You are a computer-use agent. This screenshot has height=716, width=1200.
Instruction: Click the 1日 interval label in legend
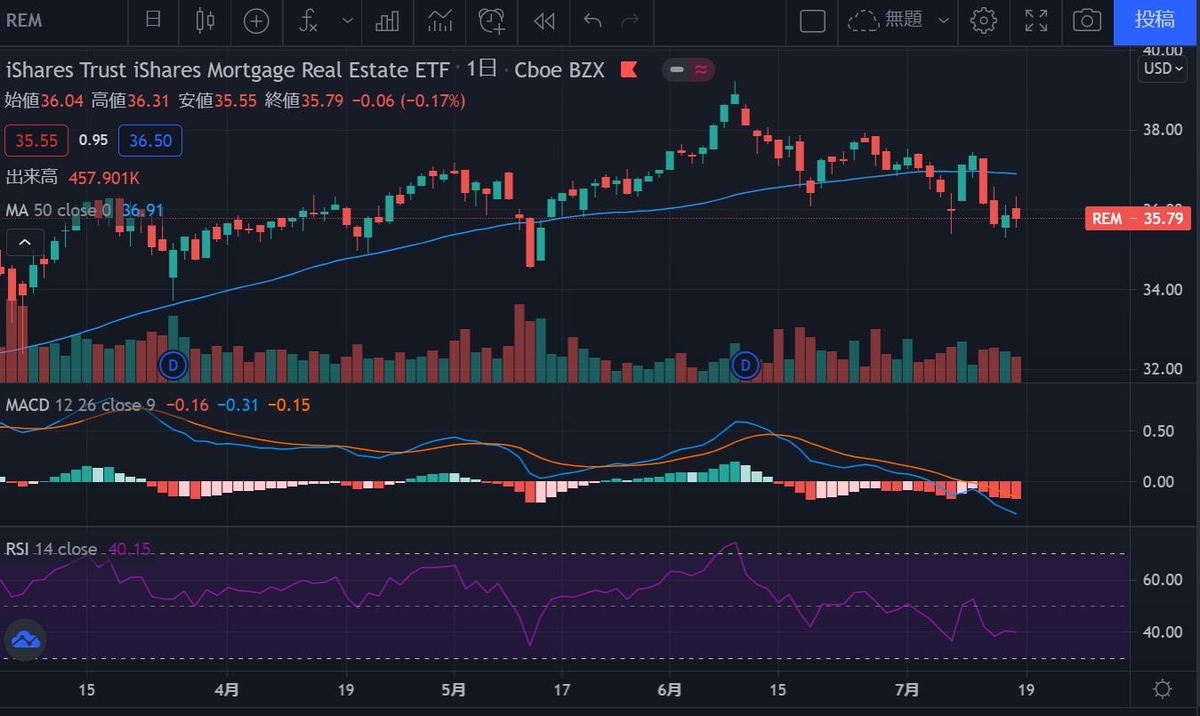[482, 69]
